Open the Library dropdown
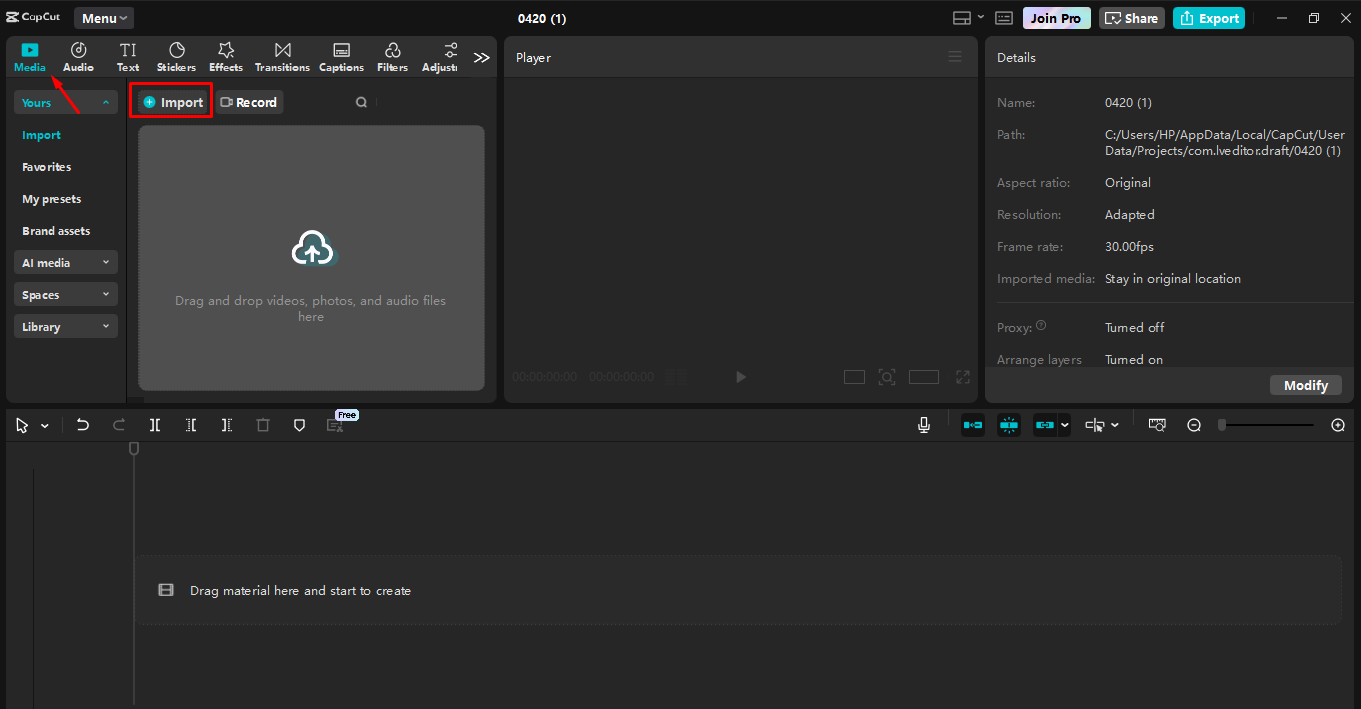 coord(65,326)
